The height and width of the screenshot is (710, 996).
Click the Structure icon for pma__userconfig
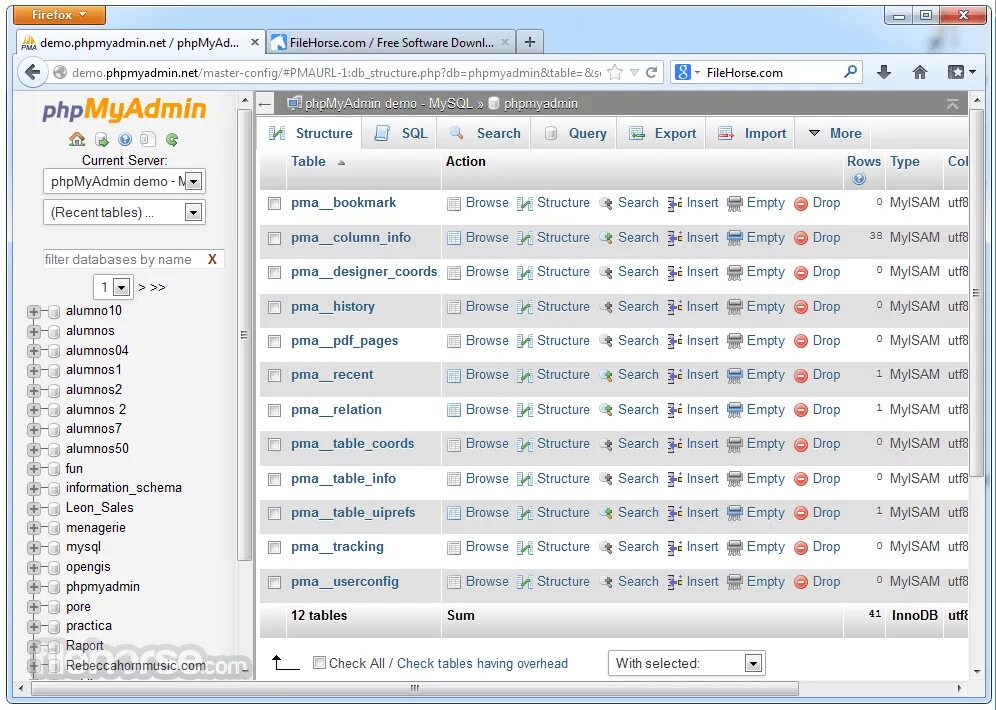(525, 582)
